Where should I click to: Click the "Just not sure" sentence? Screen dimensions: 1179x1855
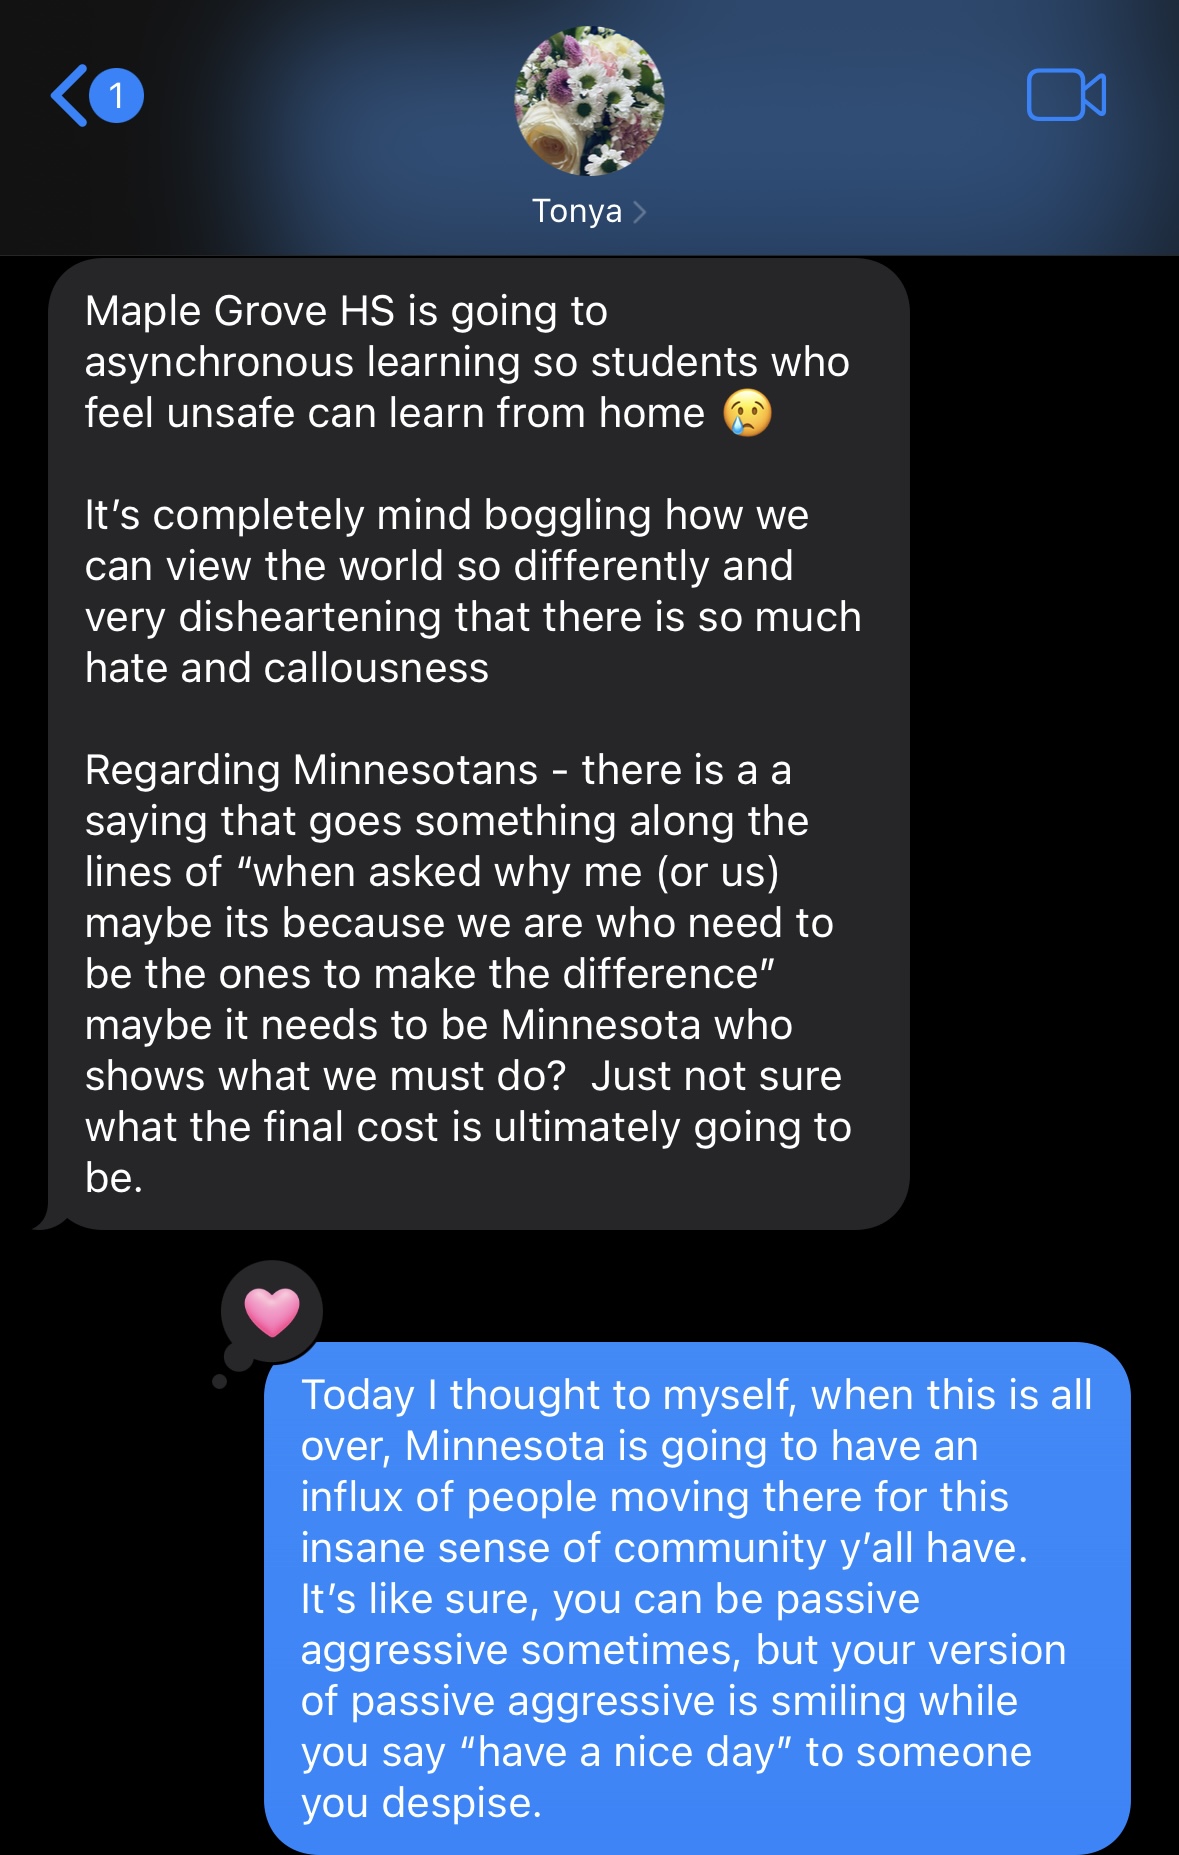tap(716, 1076)
